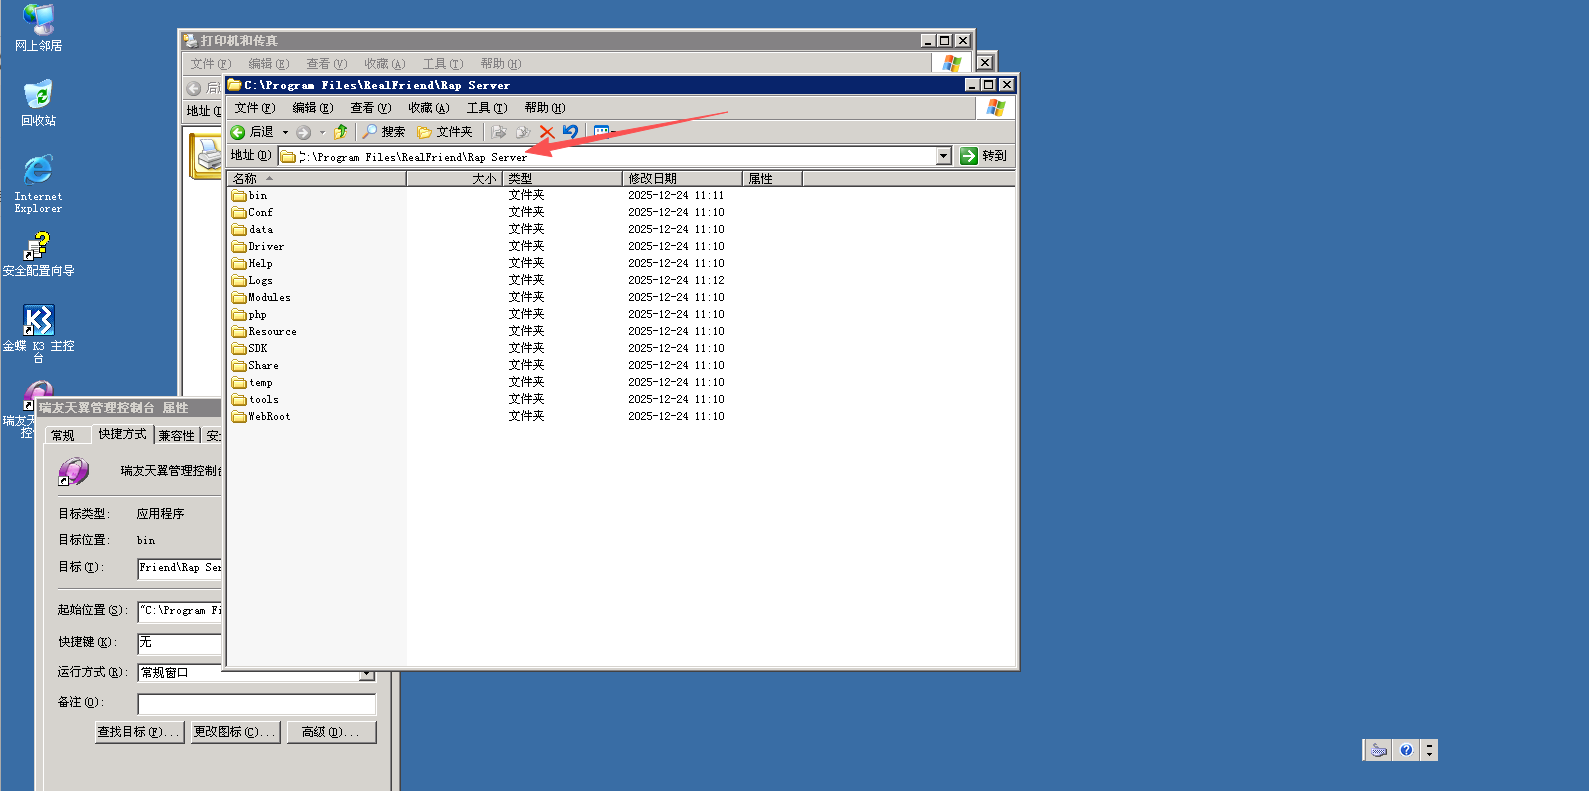Select the Share folder icon
This screenshot has width=1589, height=791.
click(x=239, y=366)
